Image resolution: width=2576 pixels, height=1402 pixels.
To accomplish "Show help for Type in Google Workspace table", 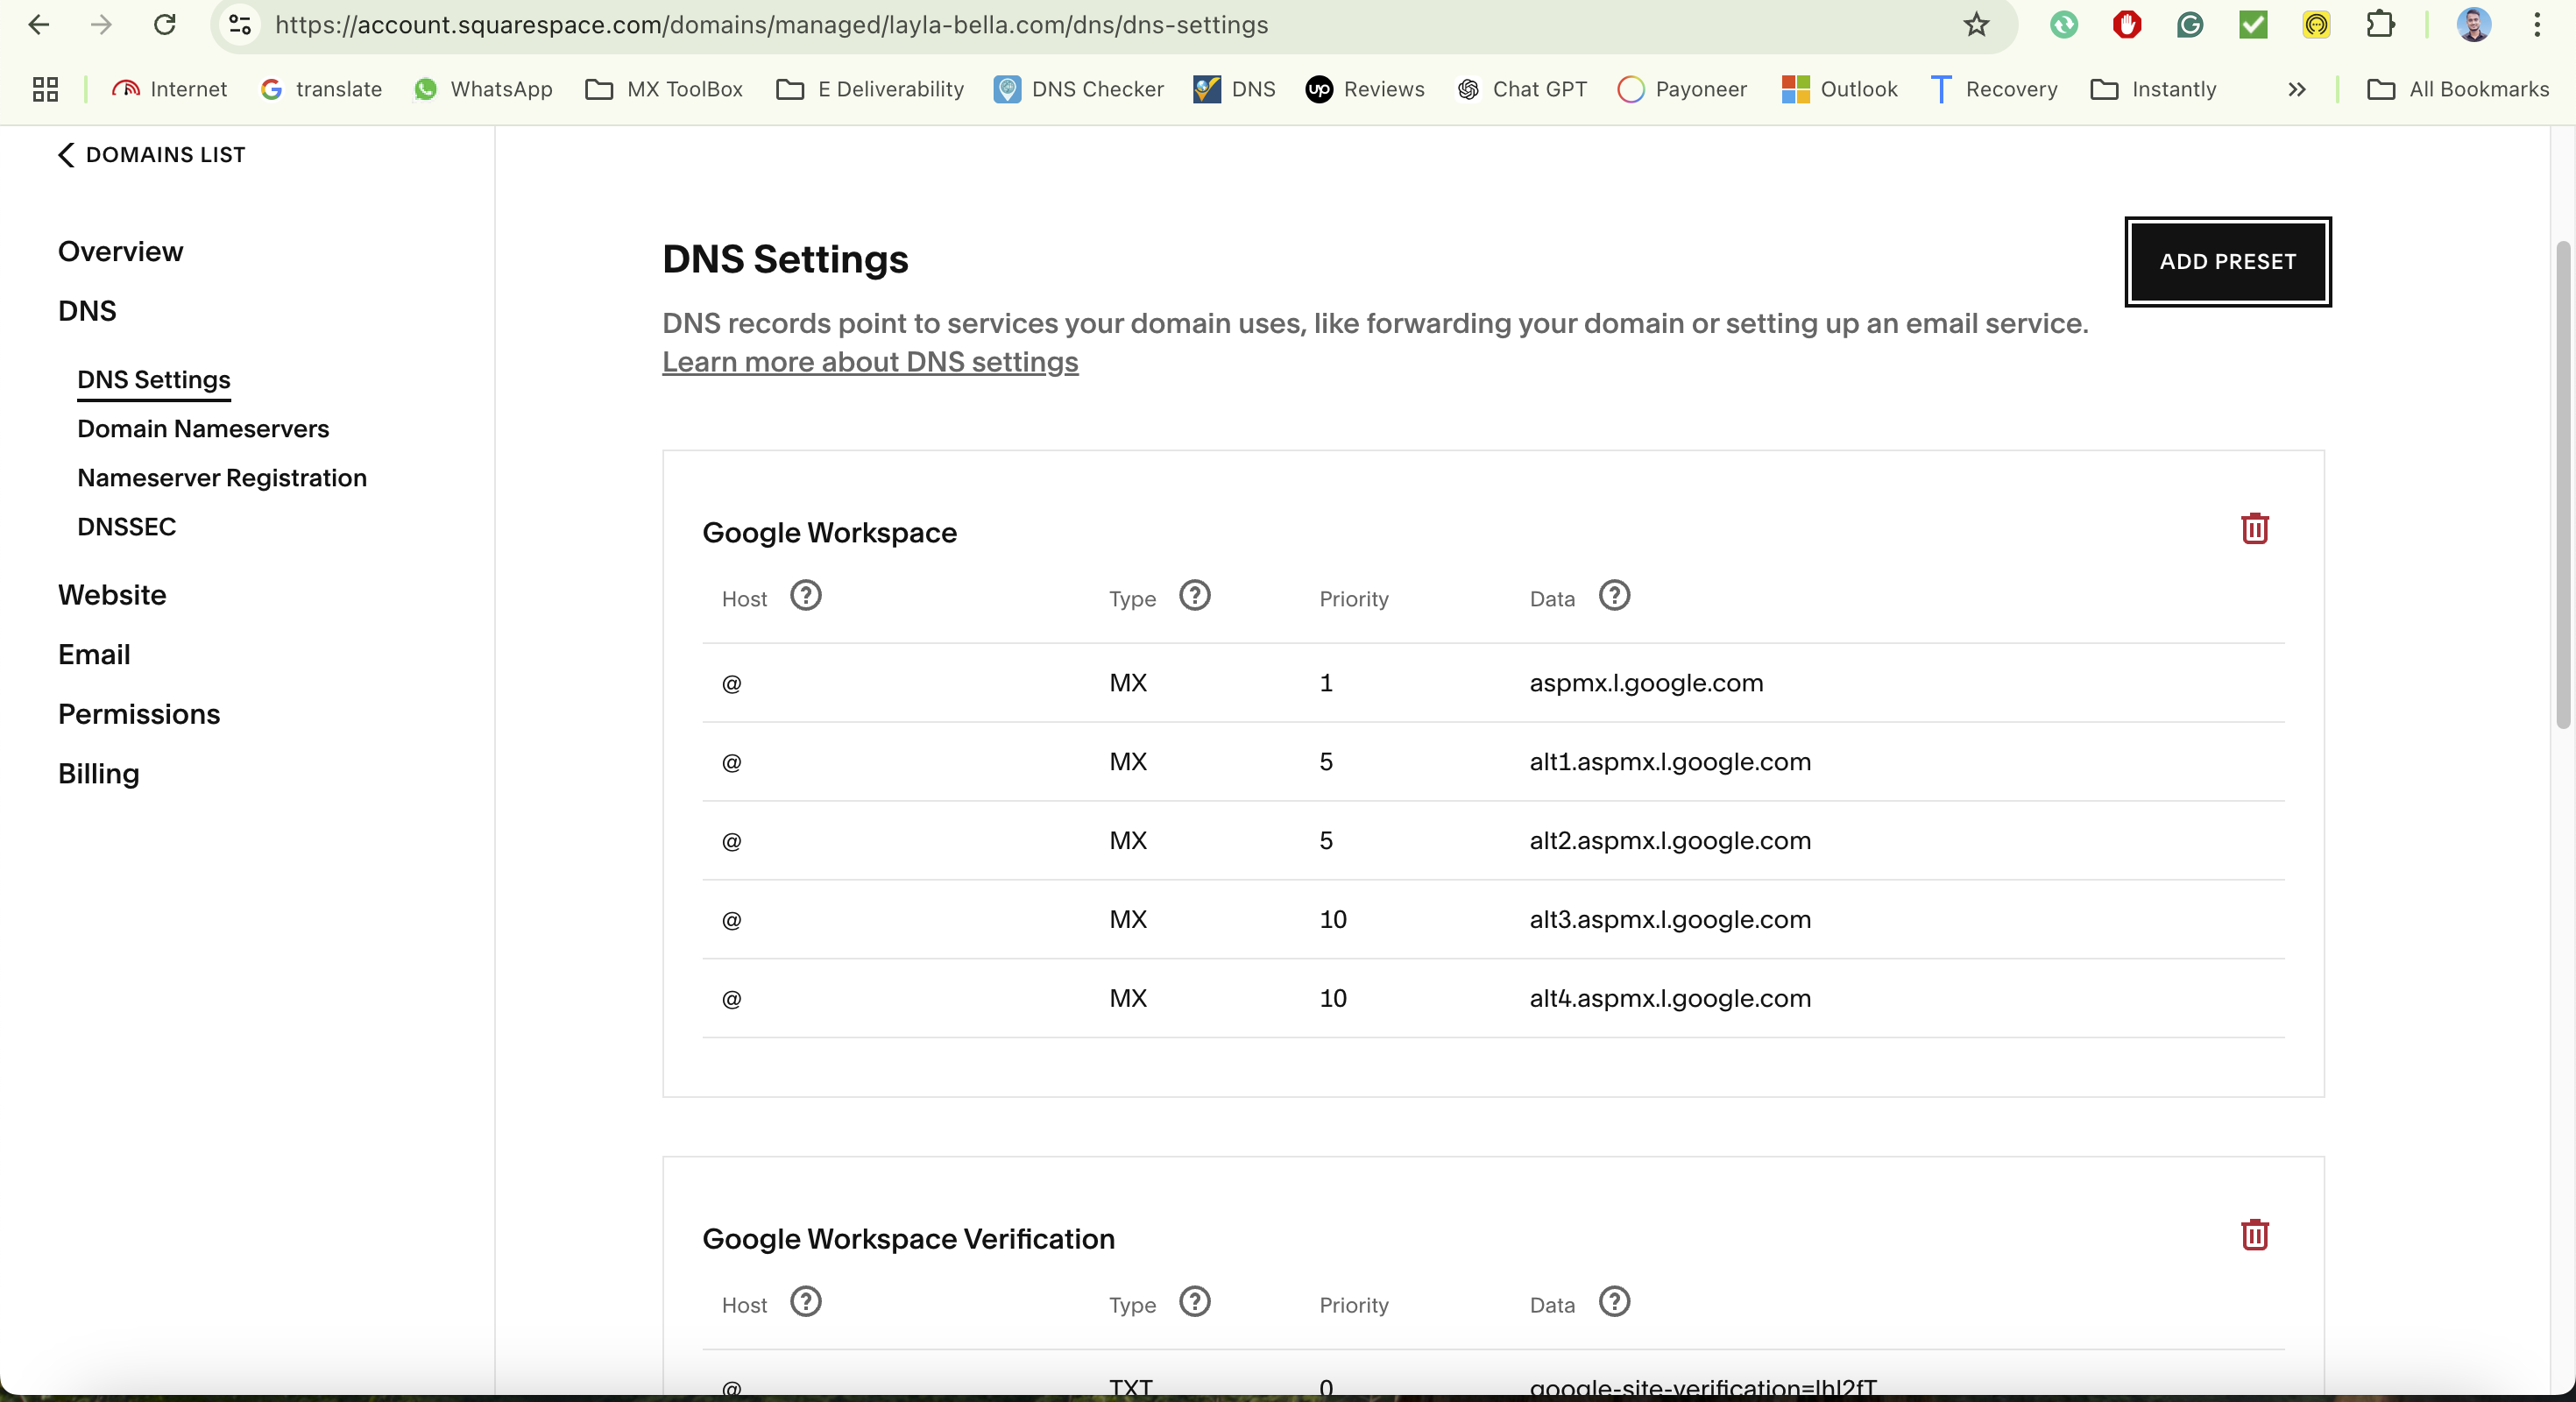I will [x=1194, y=596].
